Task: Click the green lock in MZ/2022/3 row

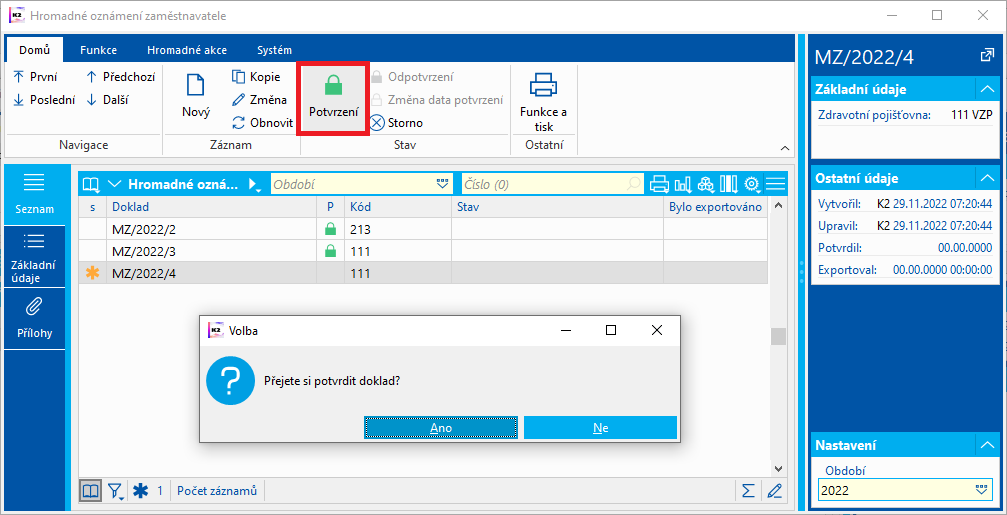Action: (331, 251)
